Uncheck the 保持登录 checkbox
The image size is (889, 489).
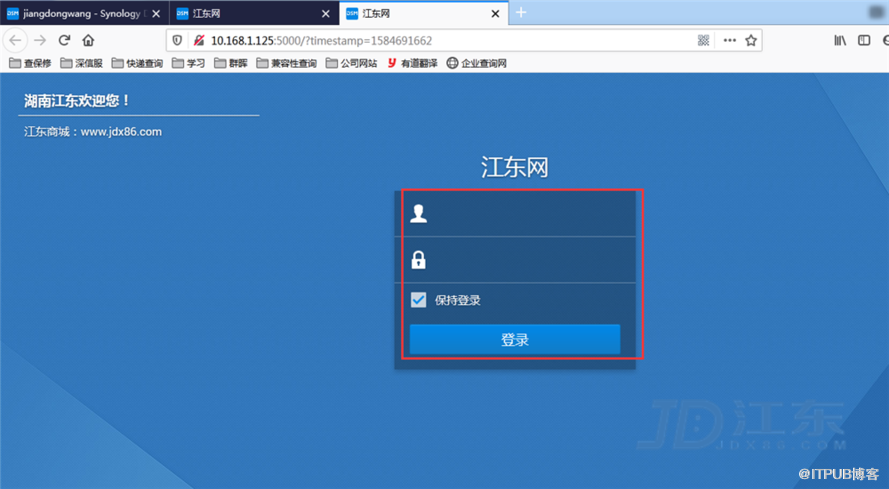click(418, 300)
